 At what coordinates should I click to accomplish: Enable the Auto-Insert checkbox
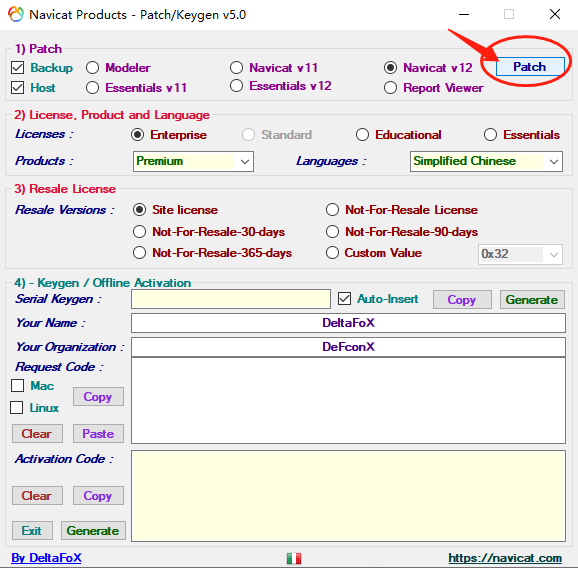pyautogui.click(x=344, y=299)
